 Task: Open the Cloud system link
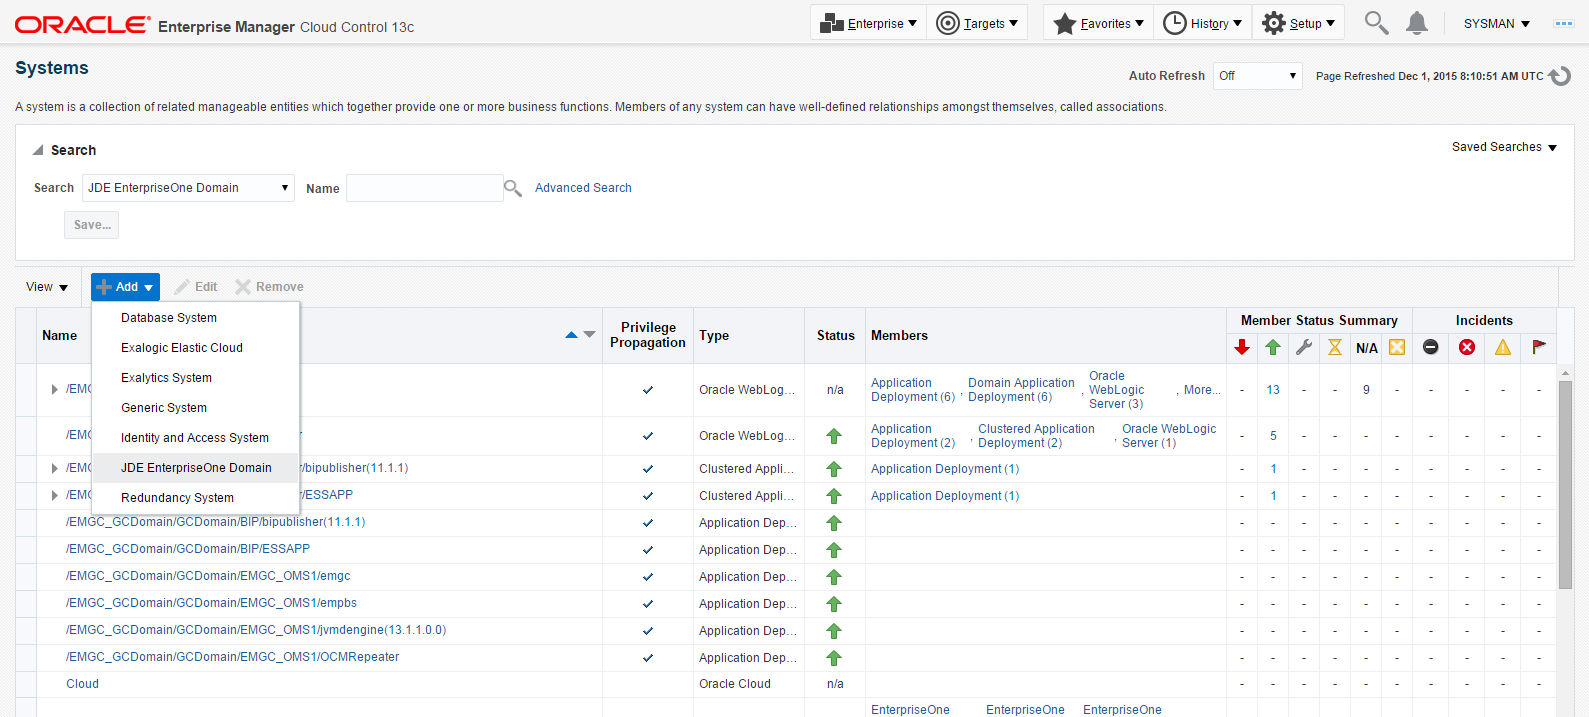click(82, 684)
